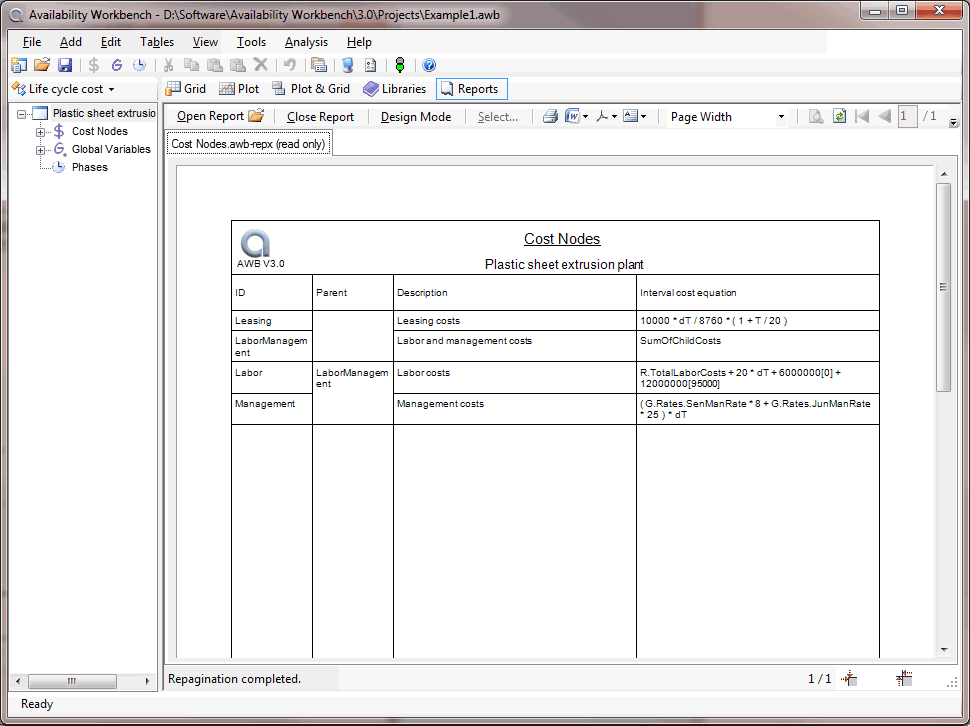Click the Close Report button

pyautogui.click(x=320, y=117)
